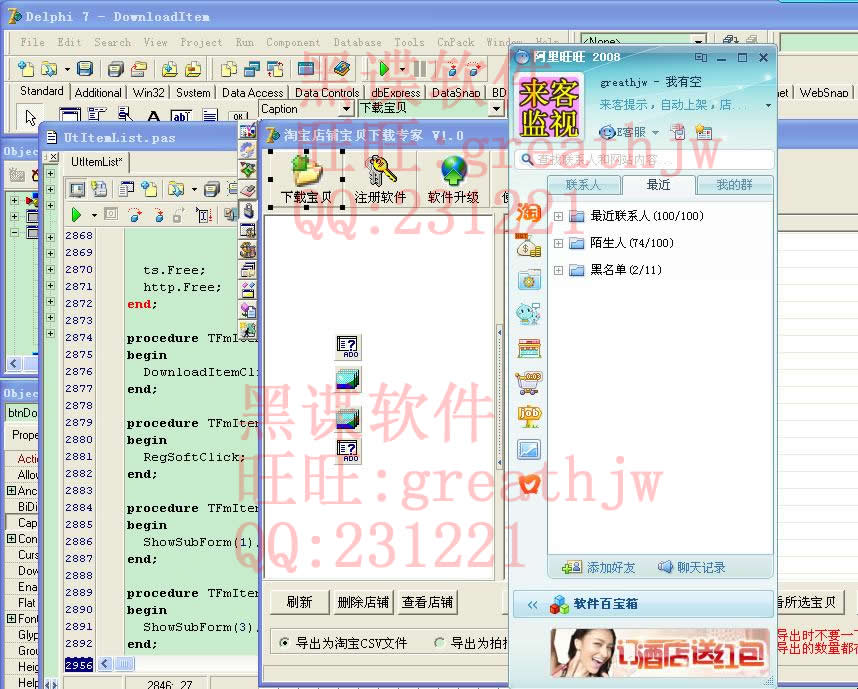Image resolution: width=858 pixels, height=689 pixels.
Task: Click the 注册软件 keys icon on form
Action: point(380,180)
